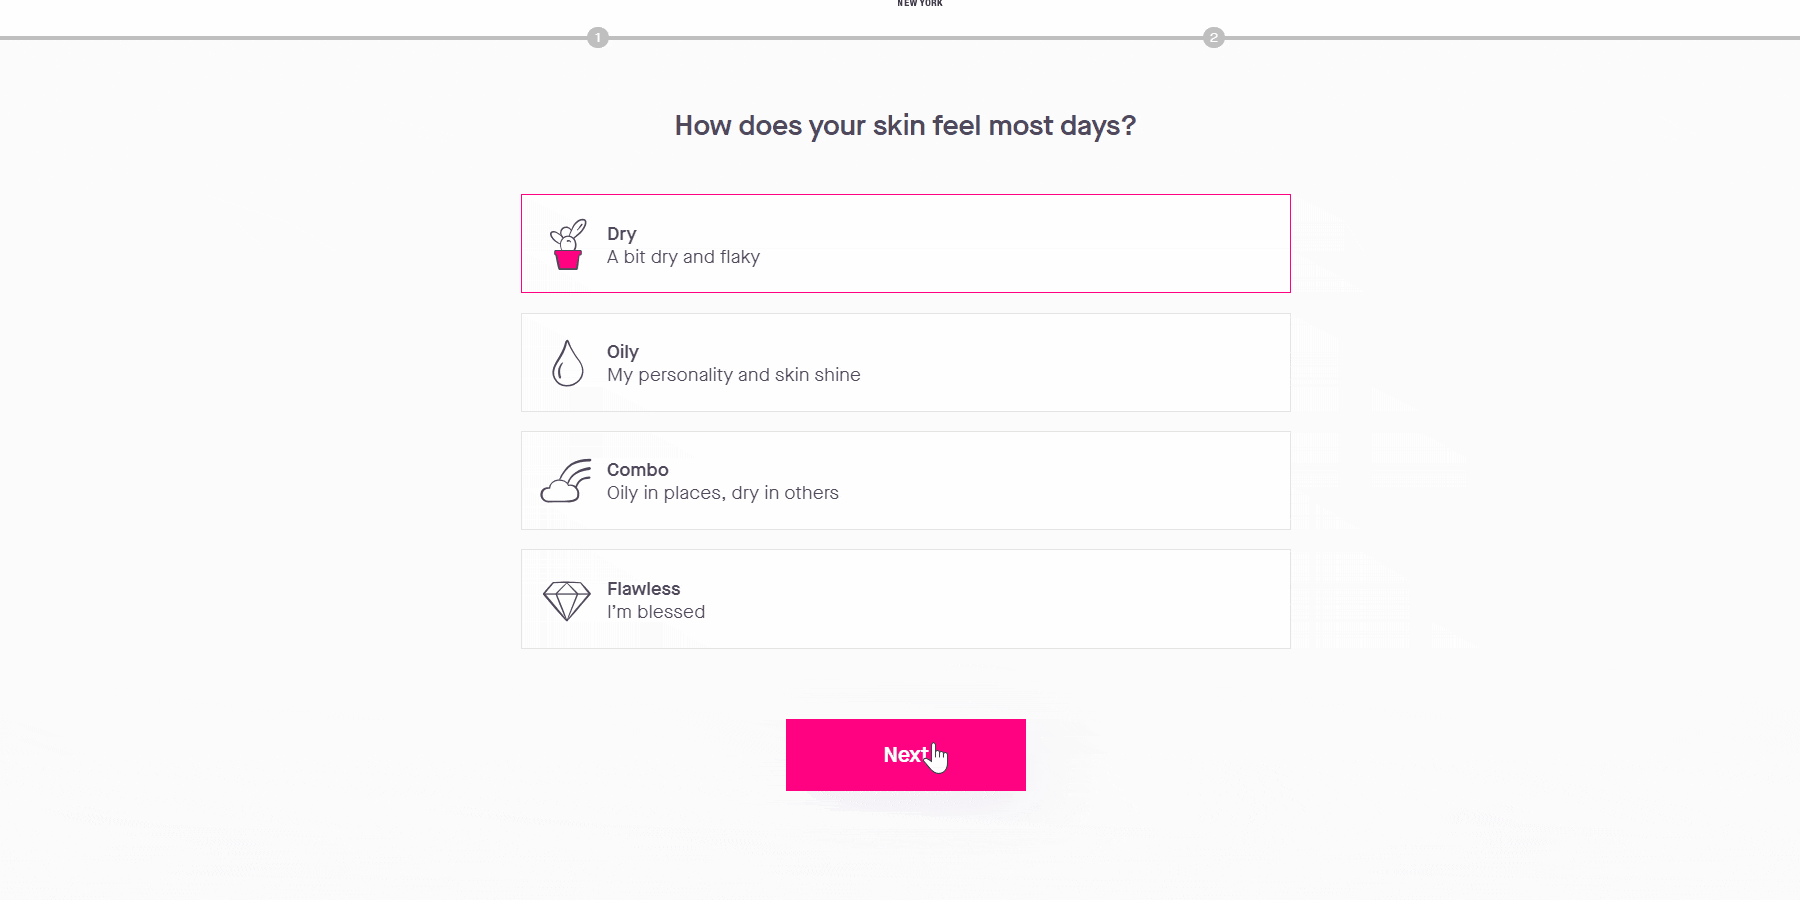Click the diamond Flawless icon
This screenshot has height=900, width=1800.
[x=567, y=601]
